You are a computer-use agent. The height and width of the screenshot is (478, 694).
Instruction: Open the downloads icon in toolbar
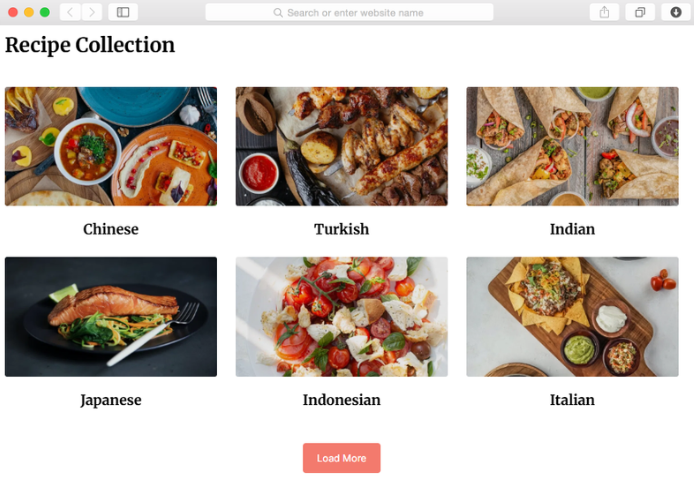click(x=675, y=12)
